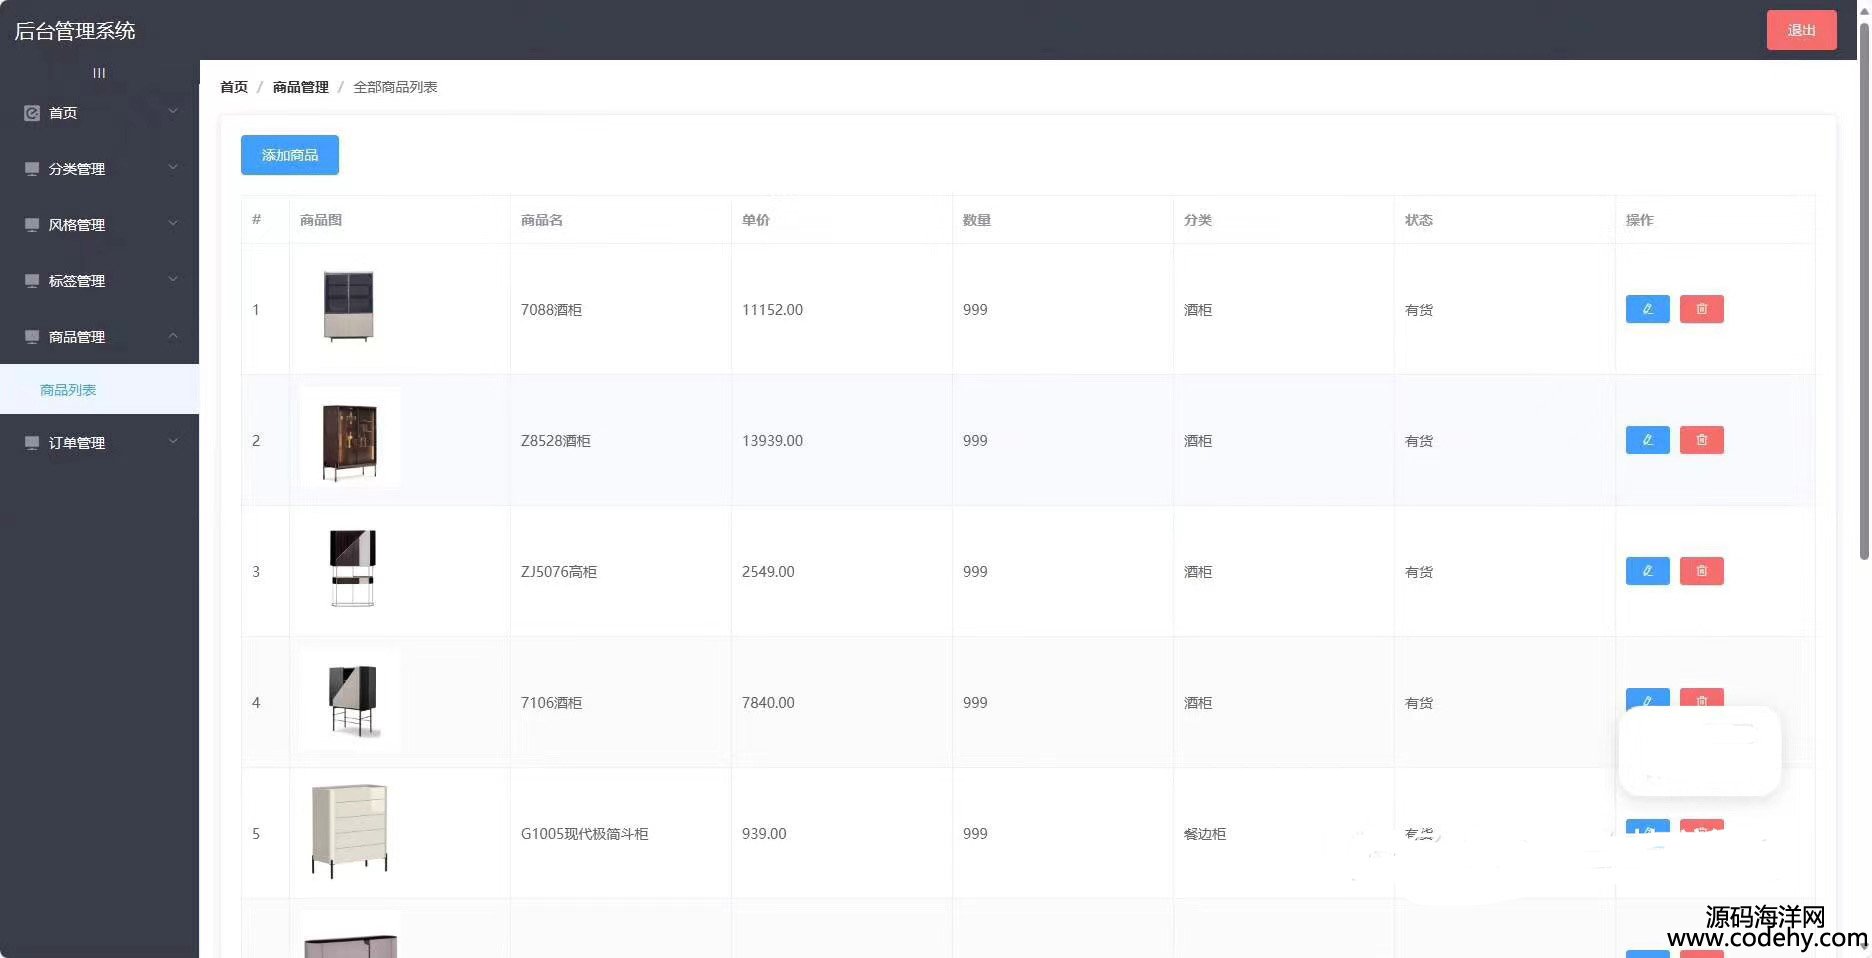This screenshot has height=958, width=1872.
Task: Expand the 风格管理 menu chevron
Action: pos(173,223)
